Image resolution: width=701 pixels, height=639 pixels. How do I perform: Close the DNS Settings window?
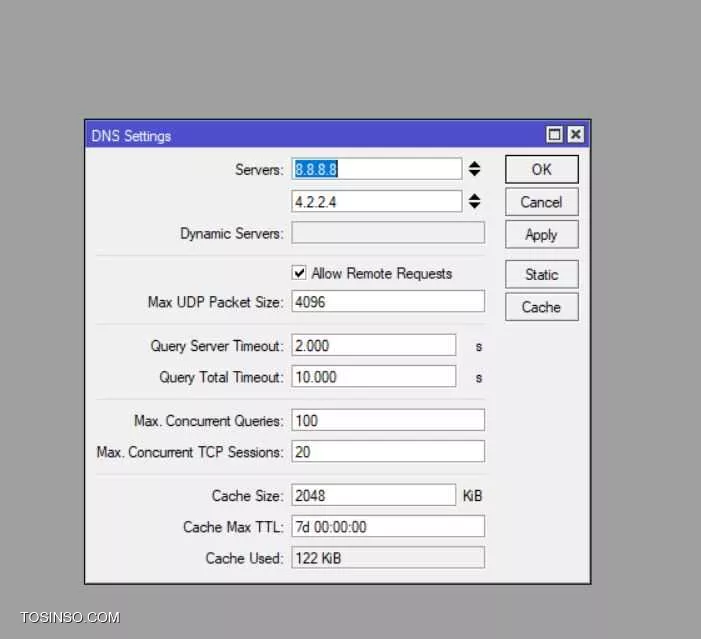575,135
